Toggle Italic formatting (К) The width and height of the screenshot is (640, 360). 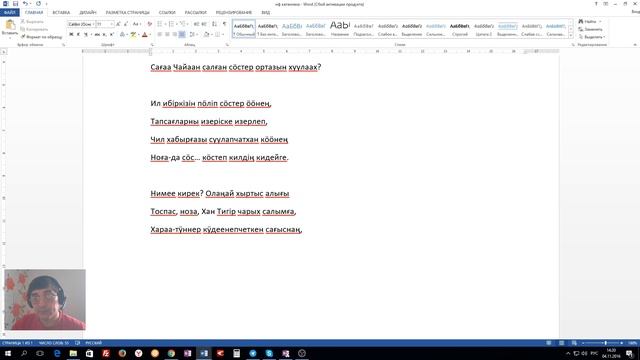pyautogui.click(x=78, y=35)
